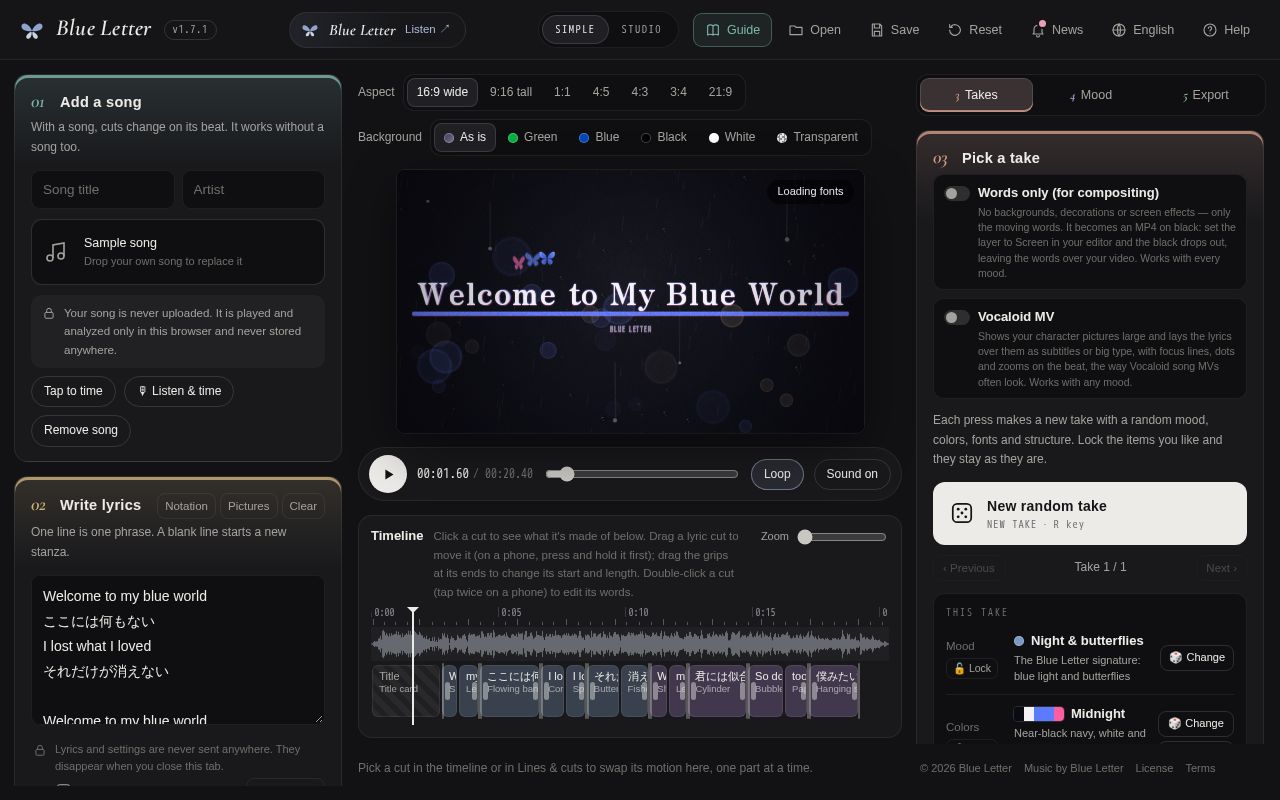Select 9:16 tall aspect

click(511, 92)
